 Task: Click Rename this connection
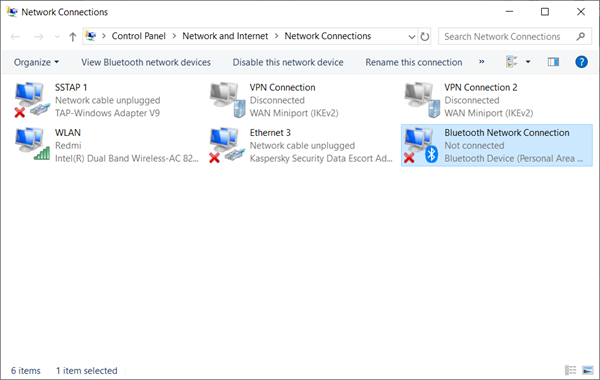pyautogui.click(x=414, y=62)
